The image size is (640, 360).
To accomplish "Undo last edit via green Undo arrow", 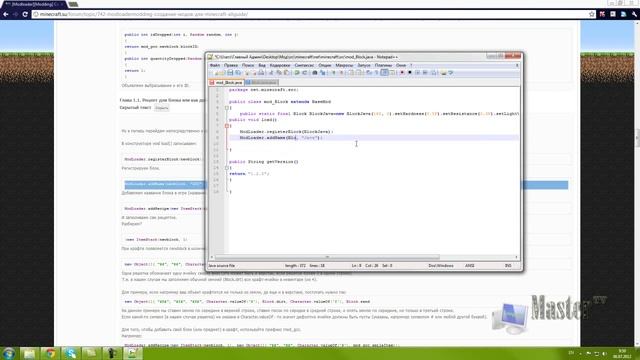I will click(297, 73).
